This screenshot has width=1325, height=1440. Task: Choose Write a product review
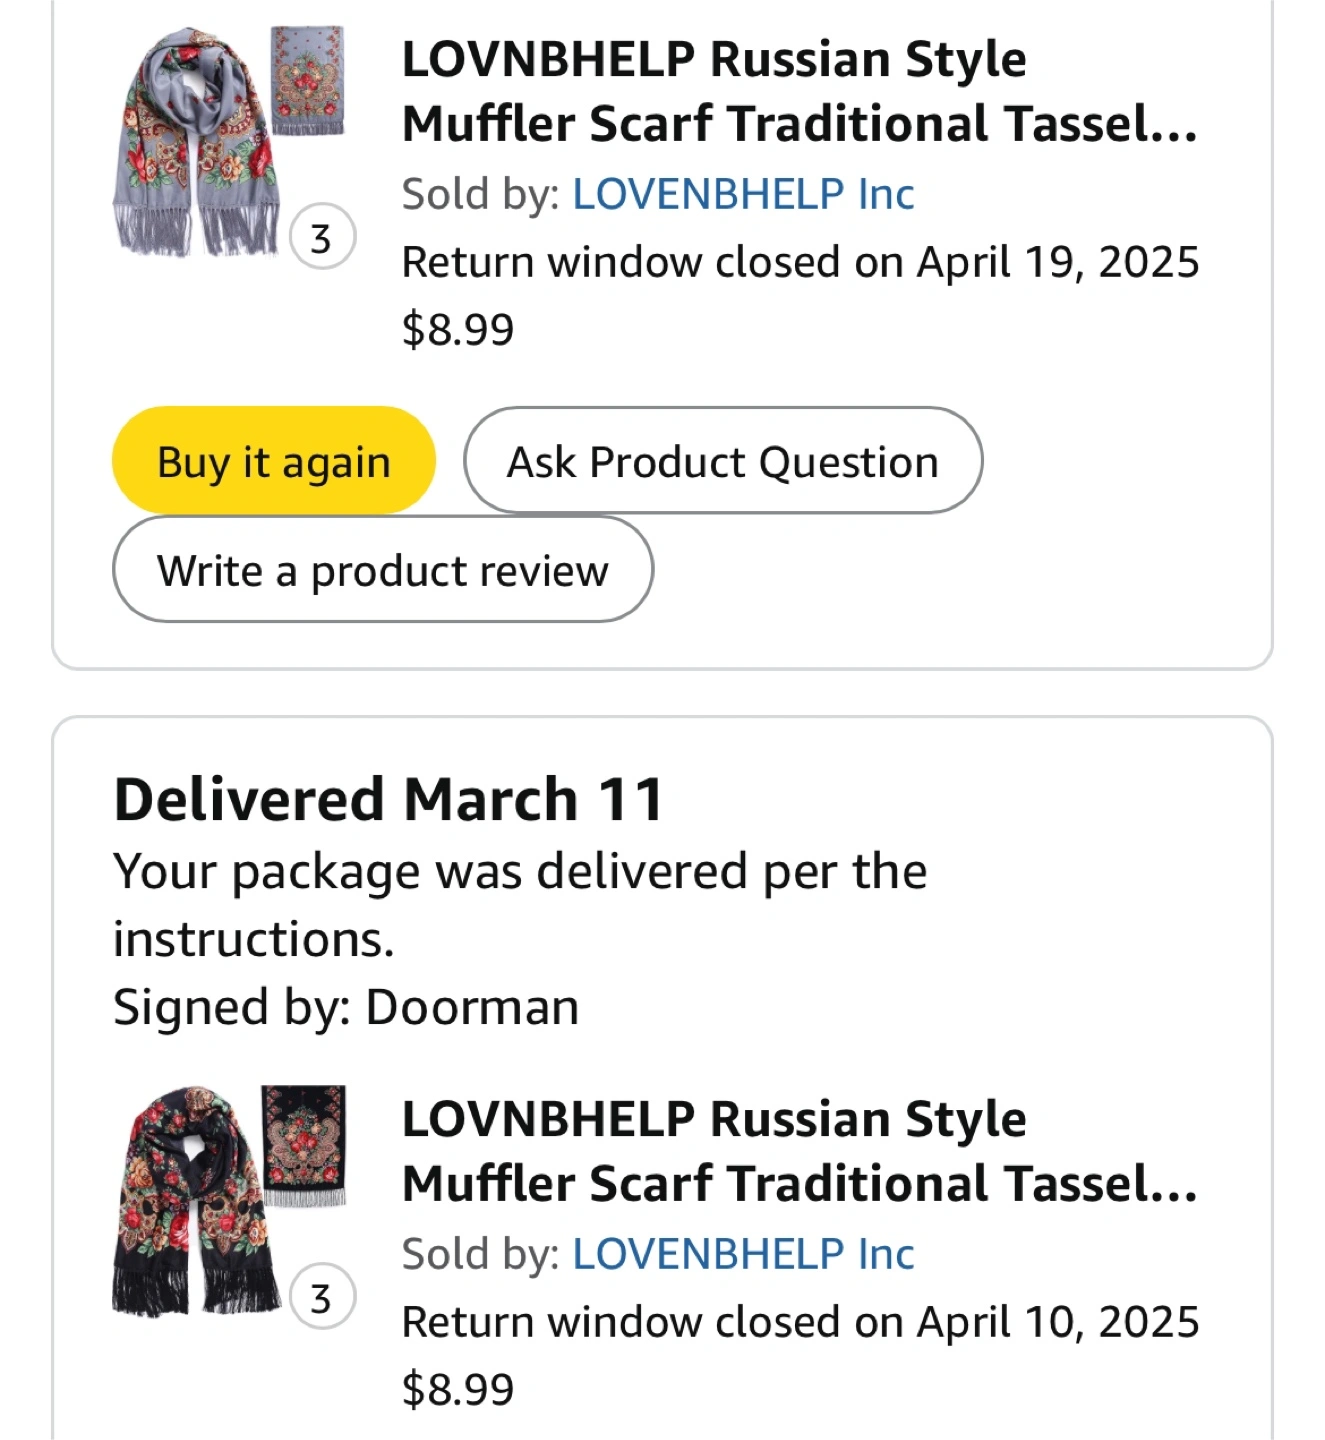point(382,570)
